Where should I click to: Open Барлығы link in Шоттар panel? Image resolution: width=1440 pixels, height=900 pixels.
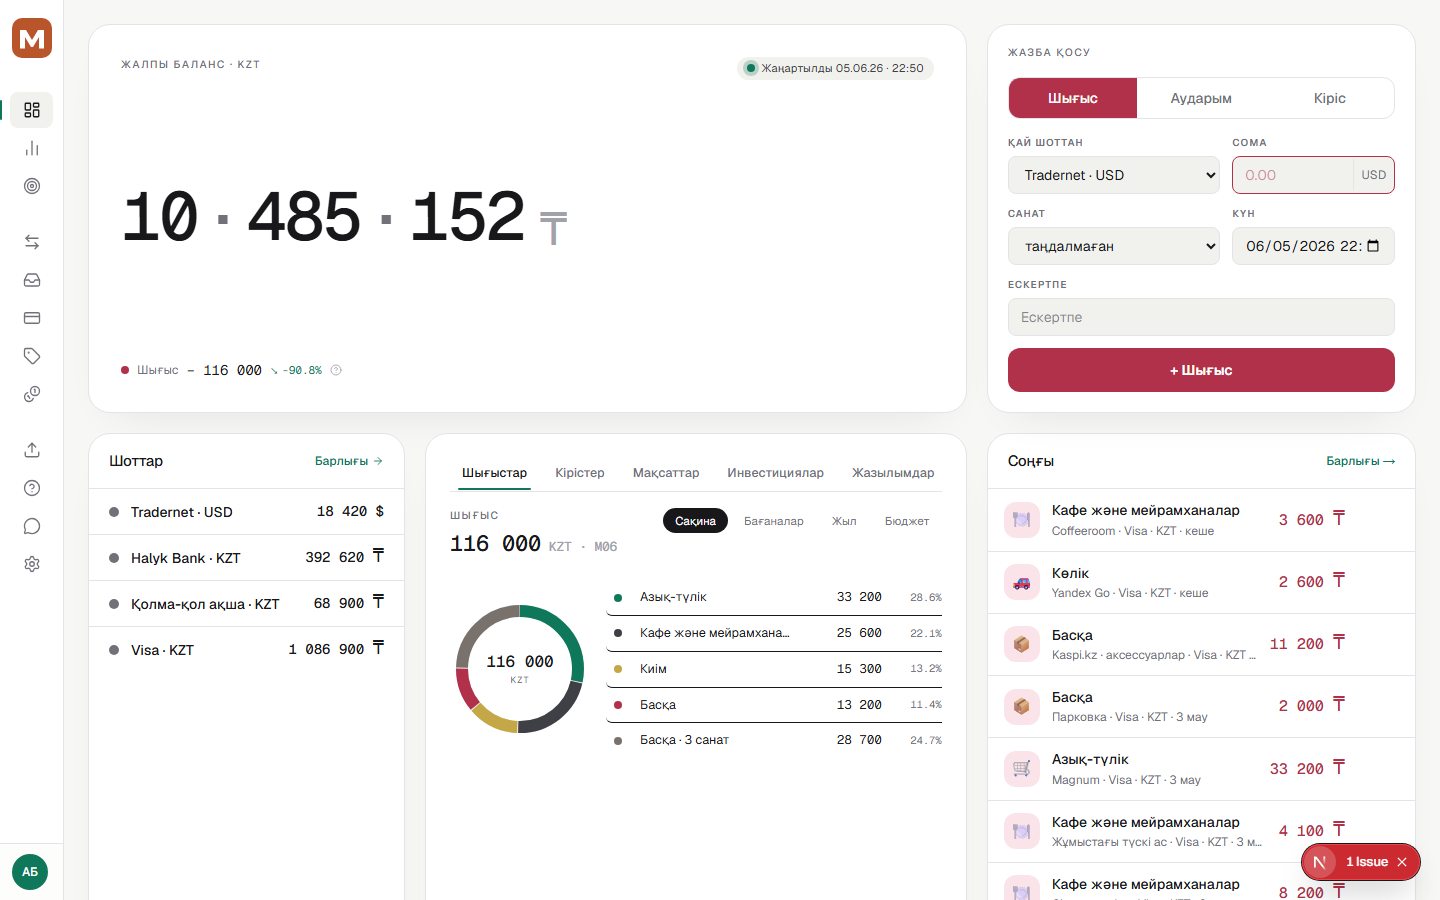tap(349, 461)
